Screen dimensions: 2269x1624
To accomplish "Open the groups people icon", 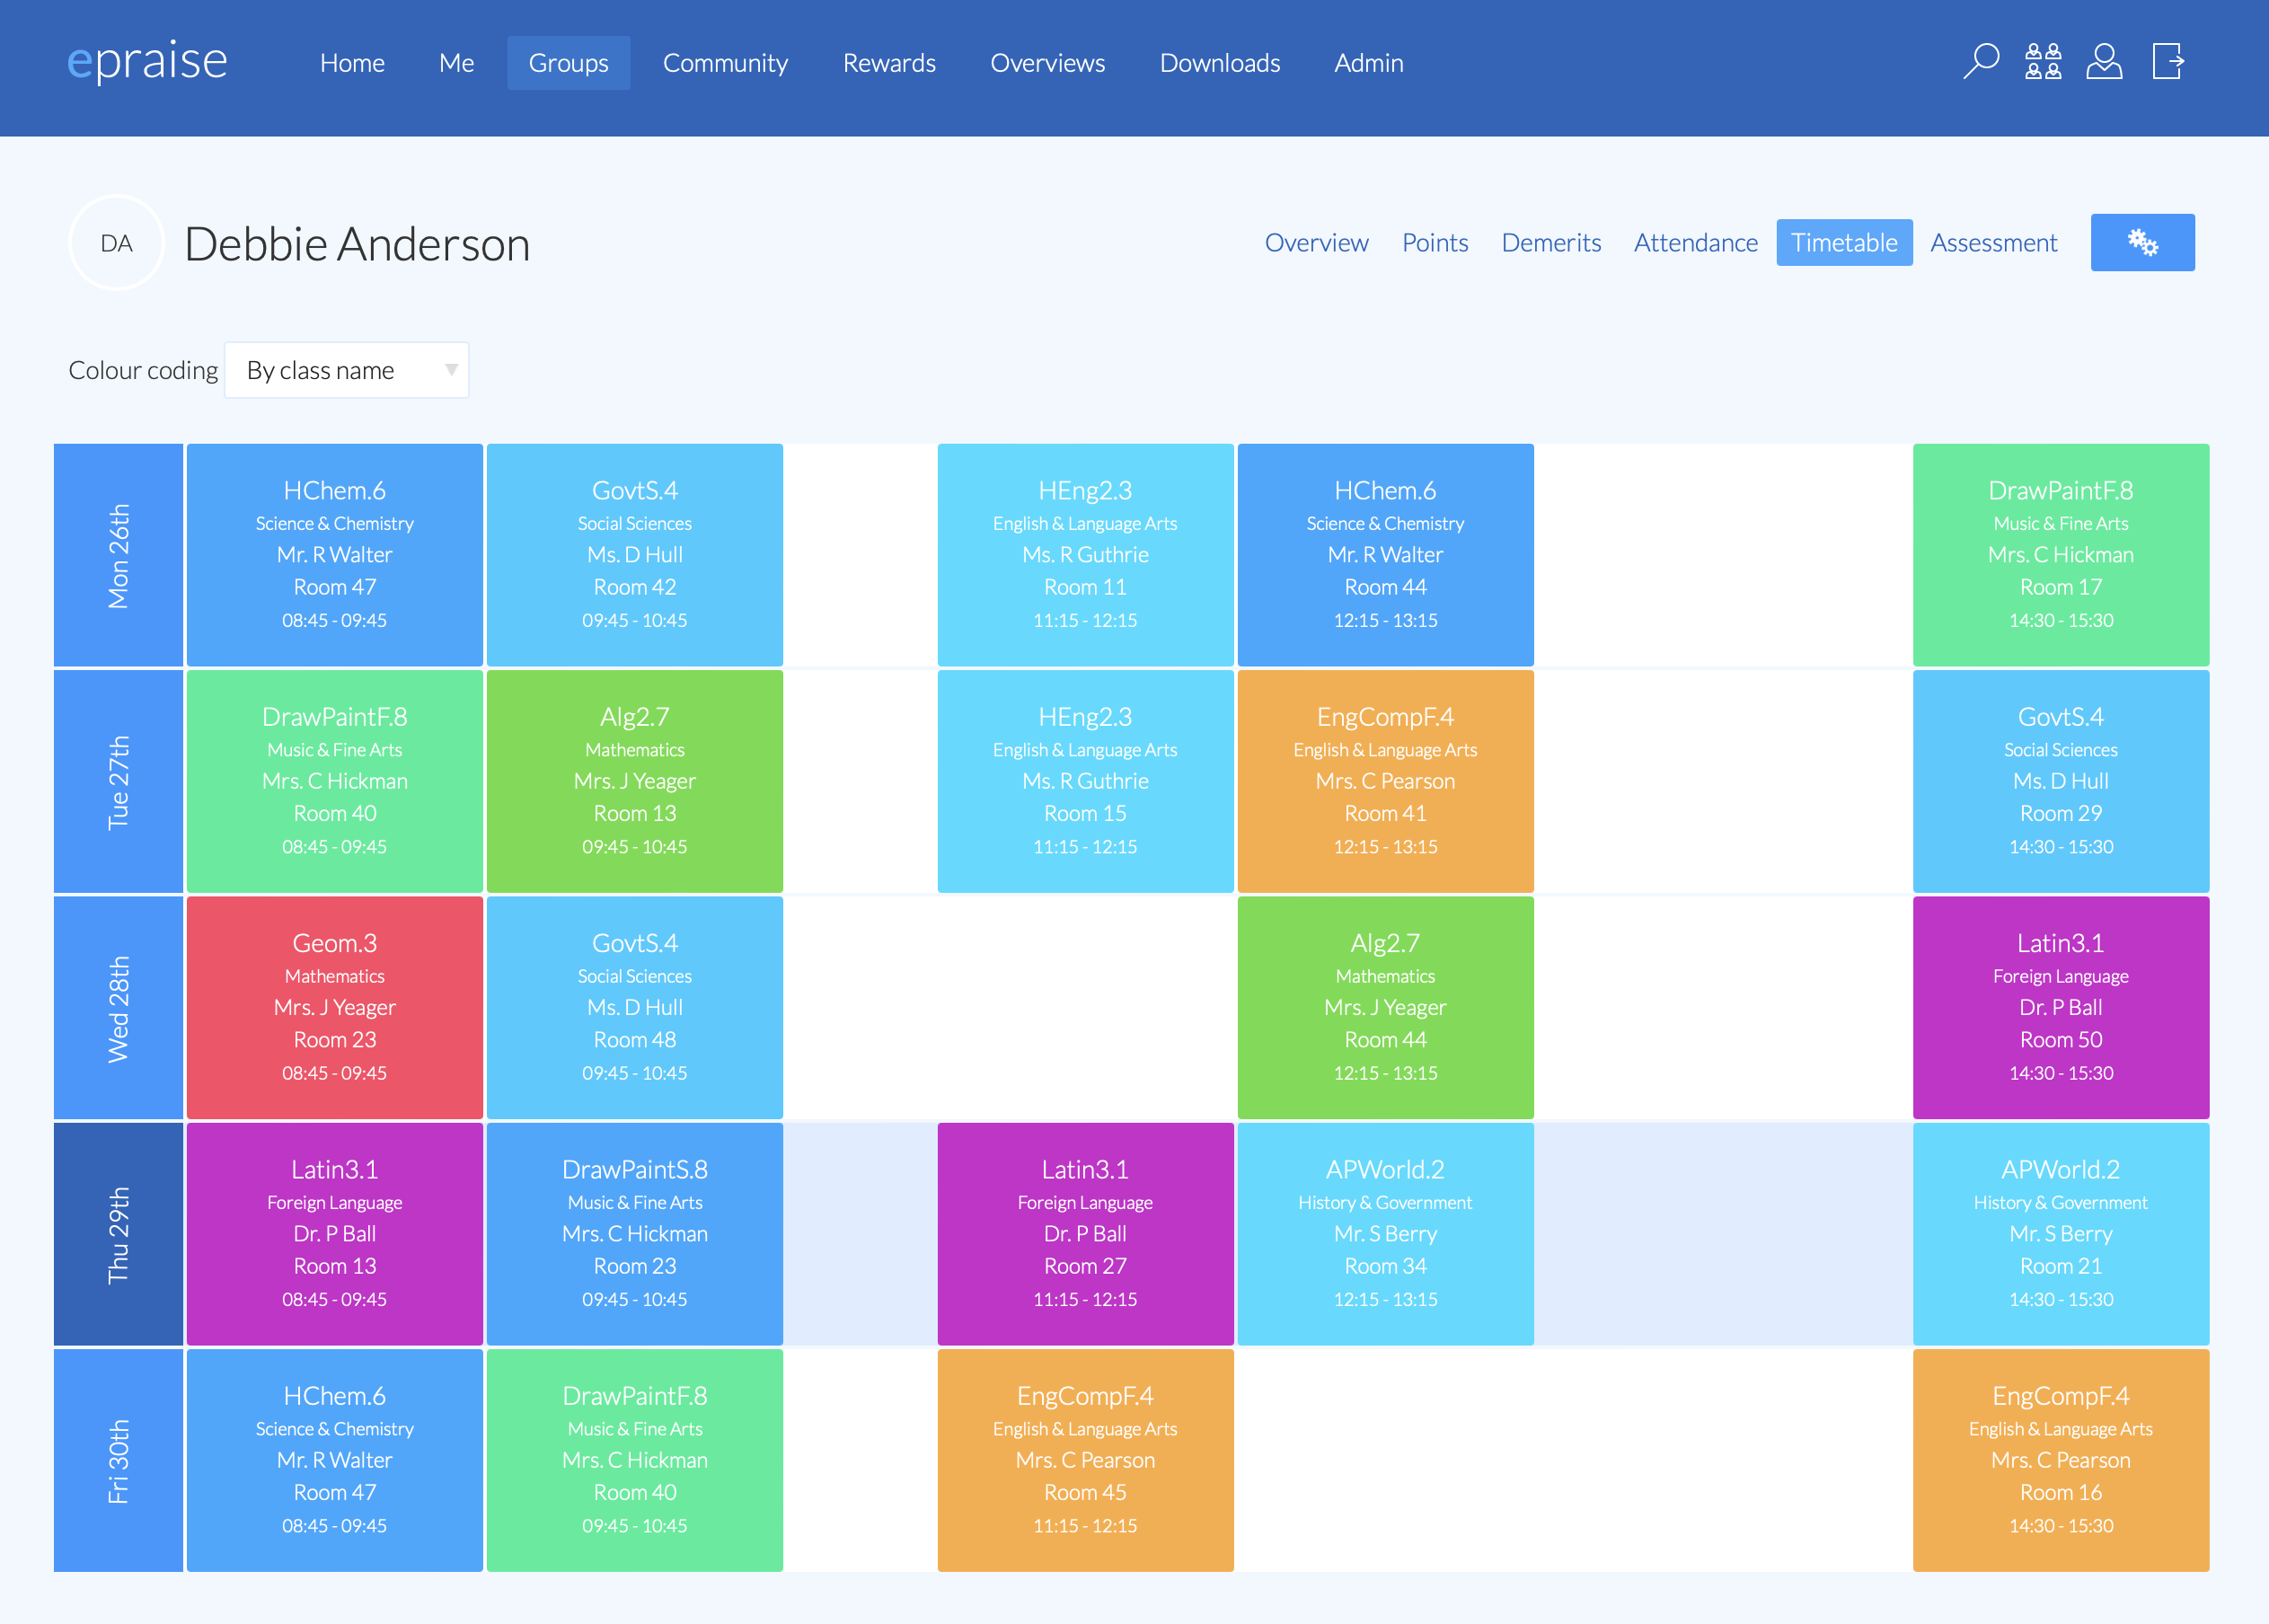I will click(x=2043, y=62).
